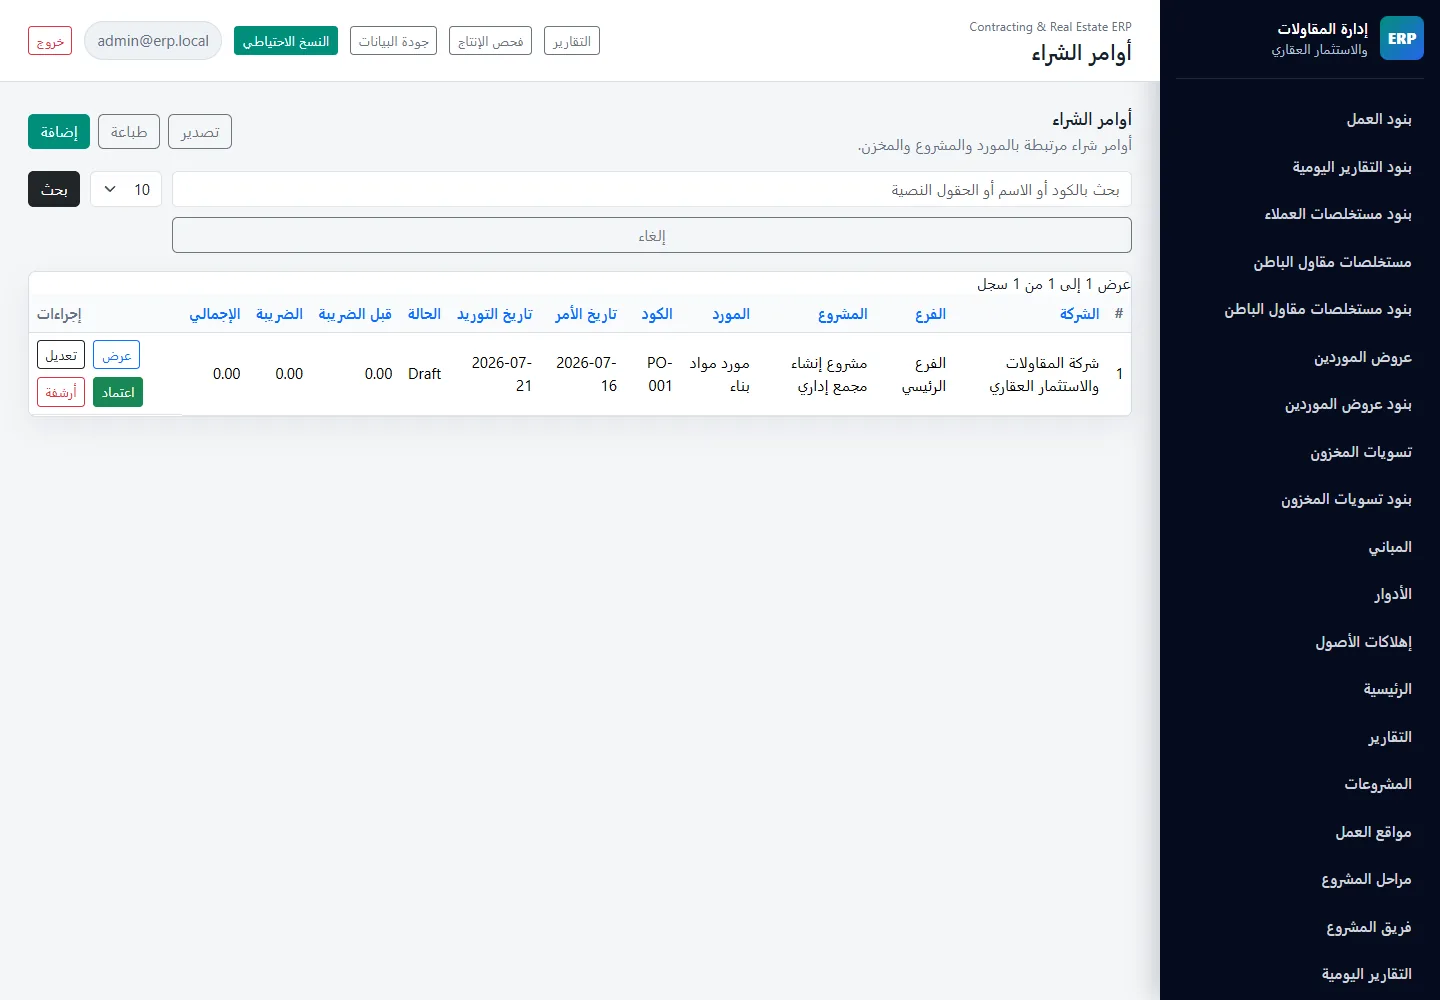The width and height of the screenshot is (1440, 1000).
Task: Click supplier cell مورد مواد بناء
Action: click(720, 374)
